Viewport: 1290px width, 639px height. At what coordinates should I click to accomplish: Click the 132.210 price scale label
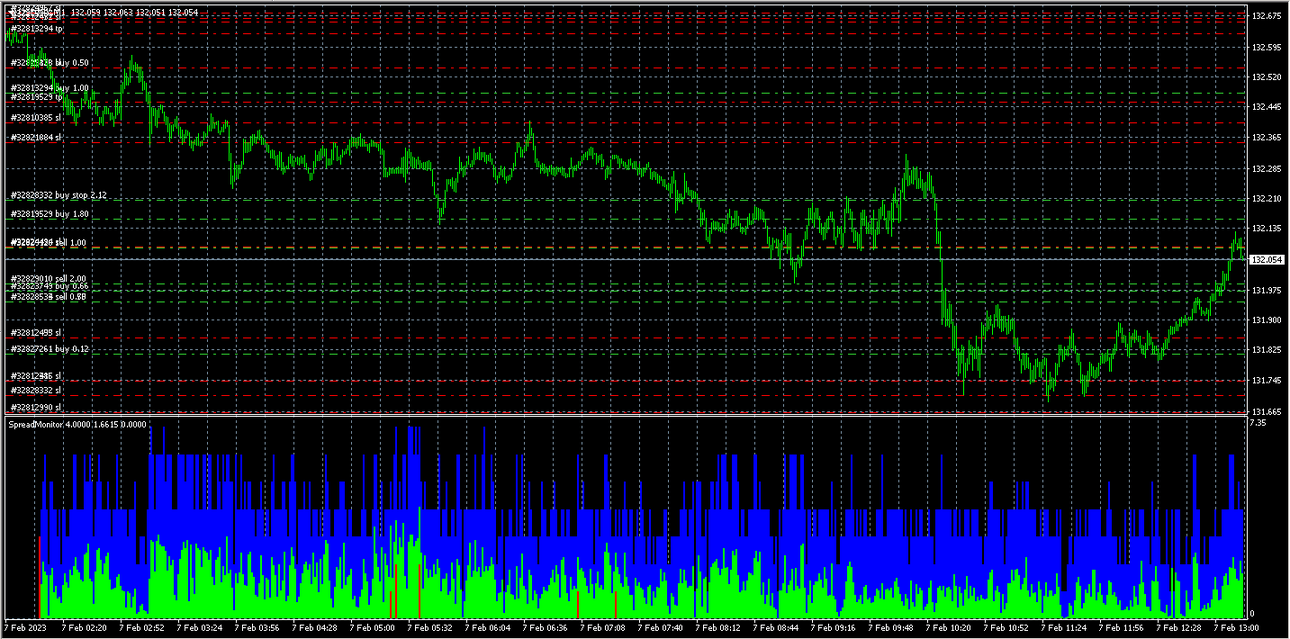(1267, 199)
